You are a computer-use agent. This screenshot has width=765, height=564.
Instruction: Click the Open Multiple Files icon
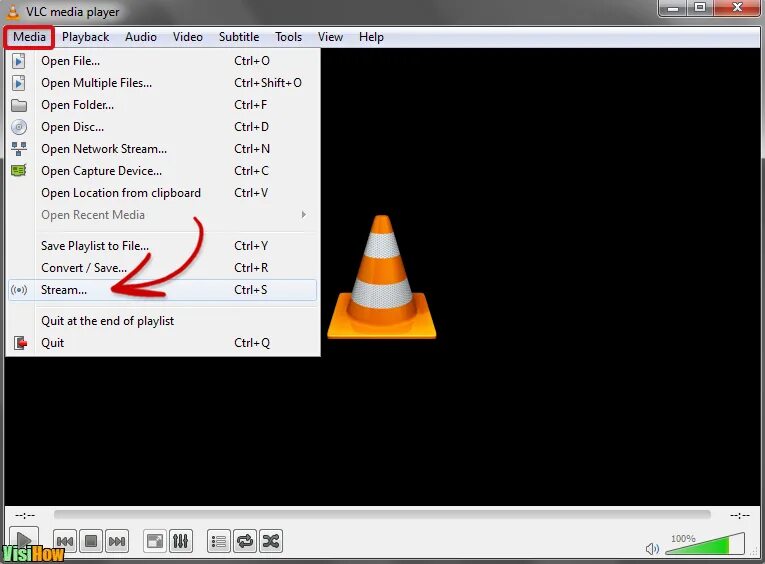tap(19, 83)
